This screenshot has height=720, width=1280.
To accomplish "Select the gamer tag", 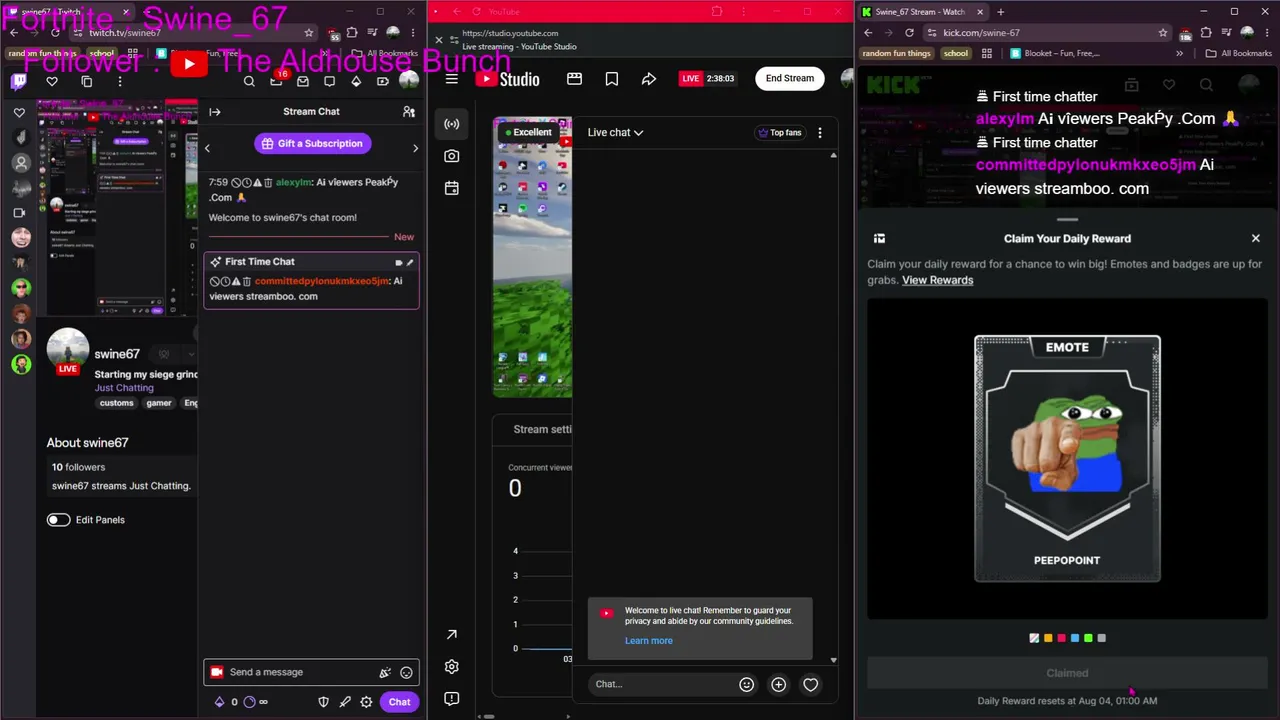I will click(159, 403).
